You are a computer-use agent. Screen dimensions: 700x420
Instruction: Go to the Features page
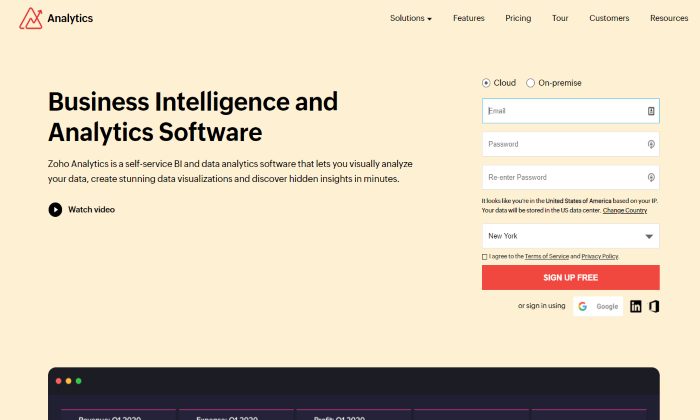[469, 18]
